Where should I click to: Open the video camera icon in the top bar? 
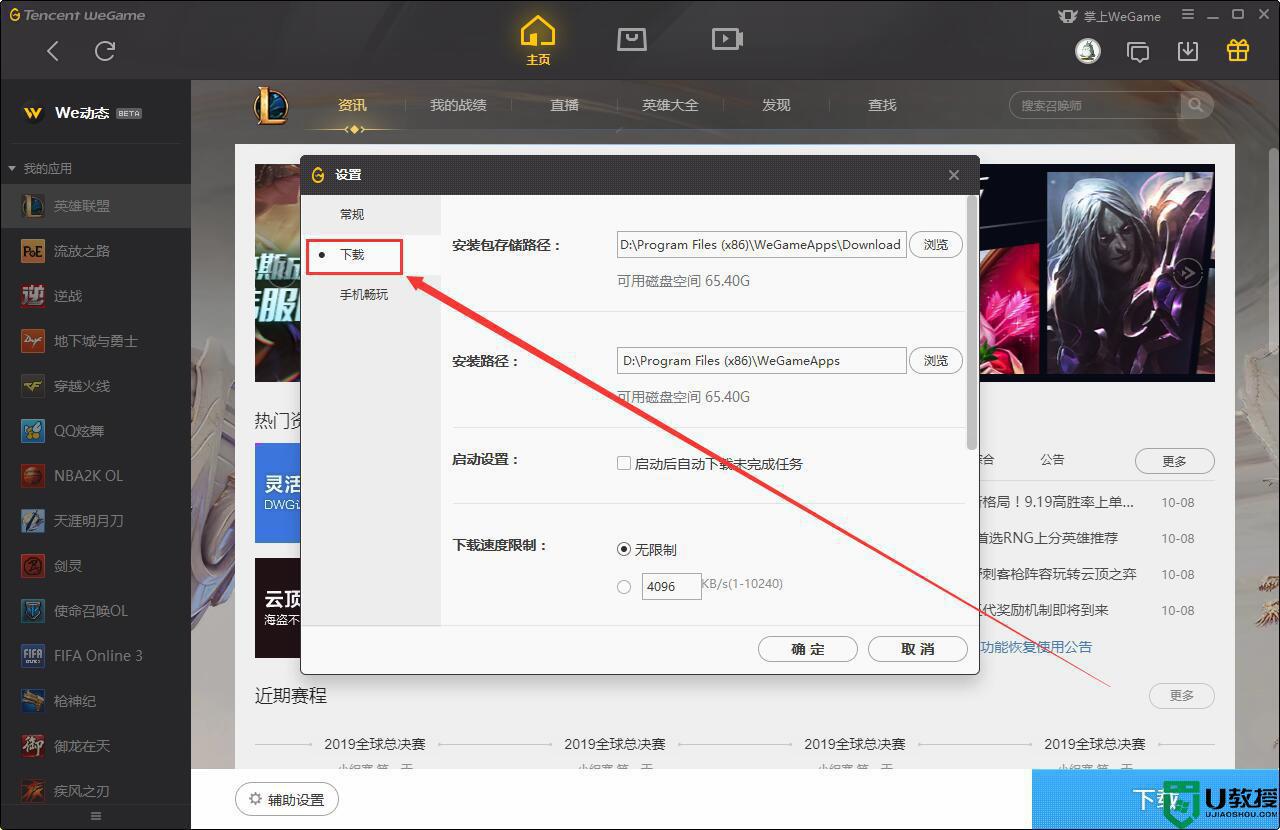pos(727,39)
